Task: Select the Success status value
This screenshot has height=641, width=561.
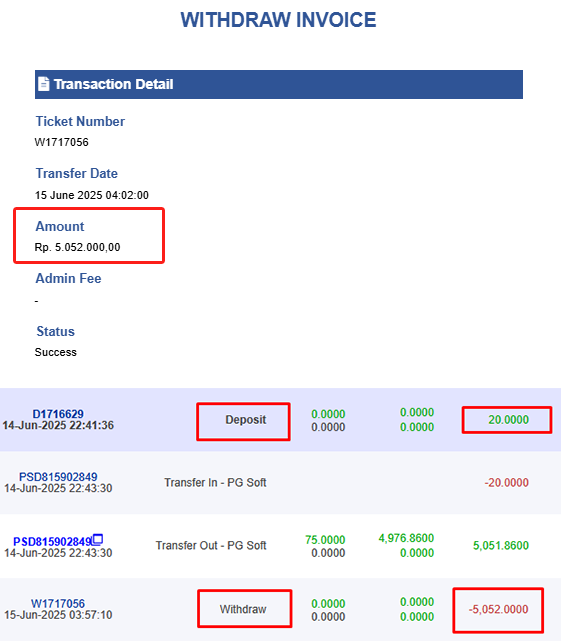Action: (x=56, y=352)
